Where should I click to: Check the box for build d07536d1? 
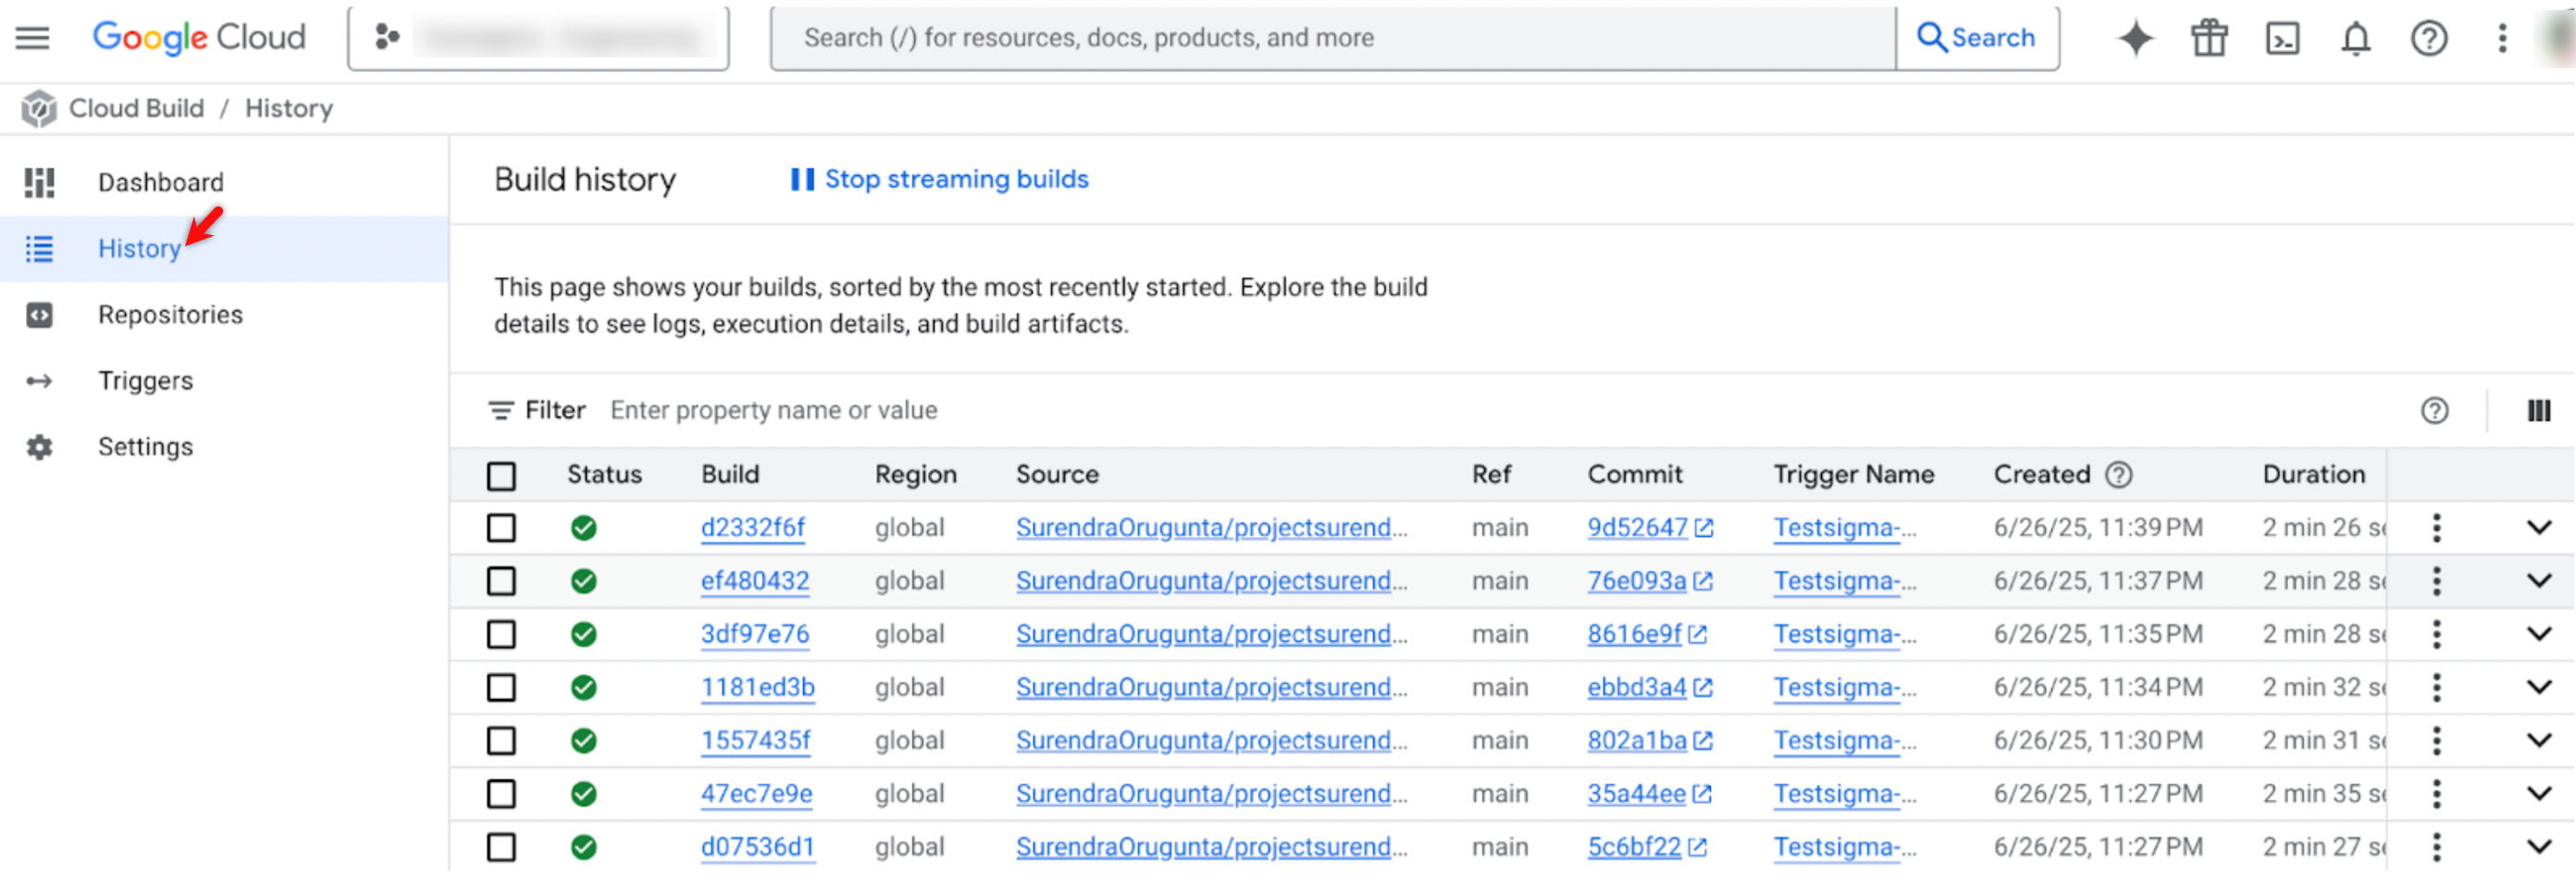[x=501, y=847]
